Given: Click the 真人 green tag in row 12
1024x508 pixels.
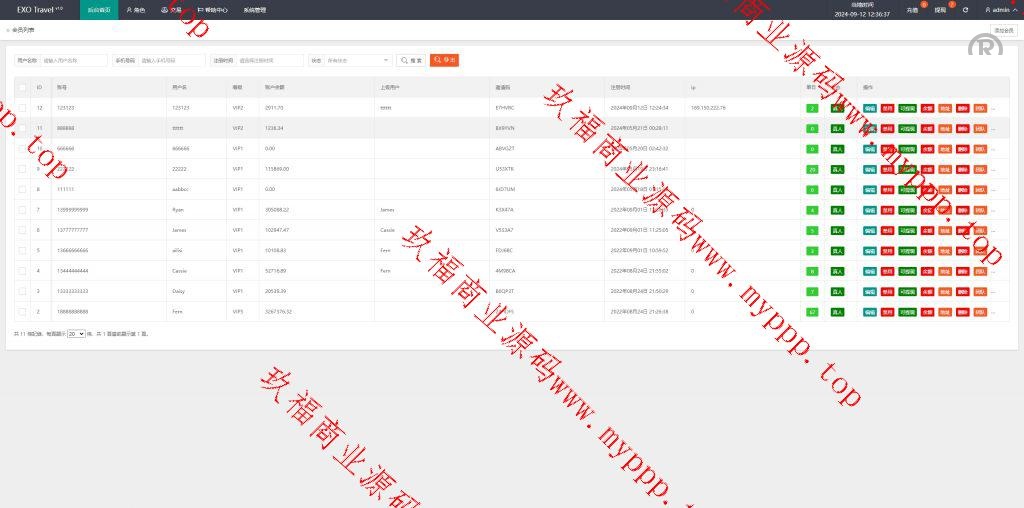Looking at the screenshot, I should pos(837,108).
